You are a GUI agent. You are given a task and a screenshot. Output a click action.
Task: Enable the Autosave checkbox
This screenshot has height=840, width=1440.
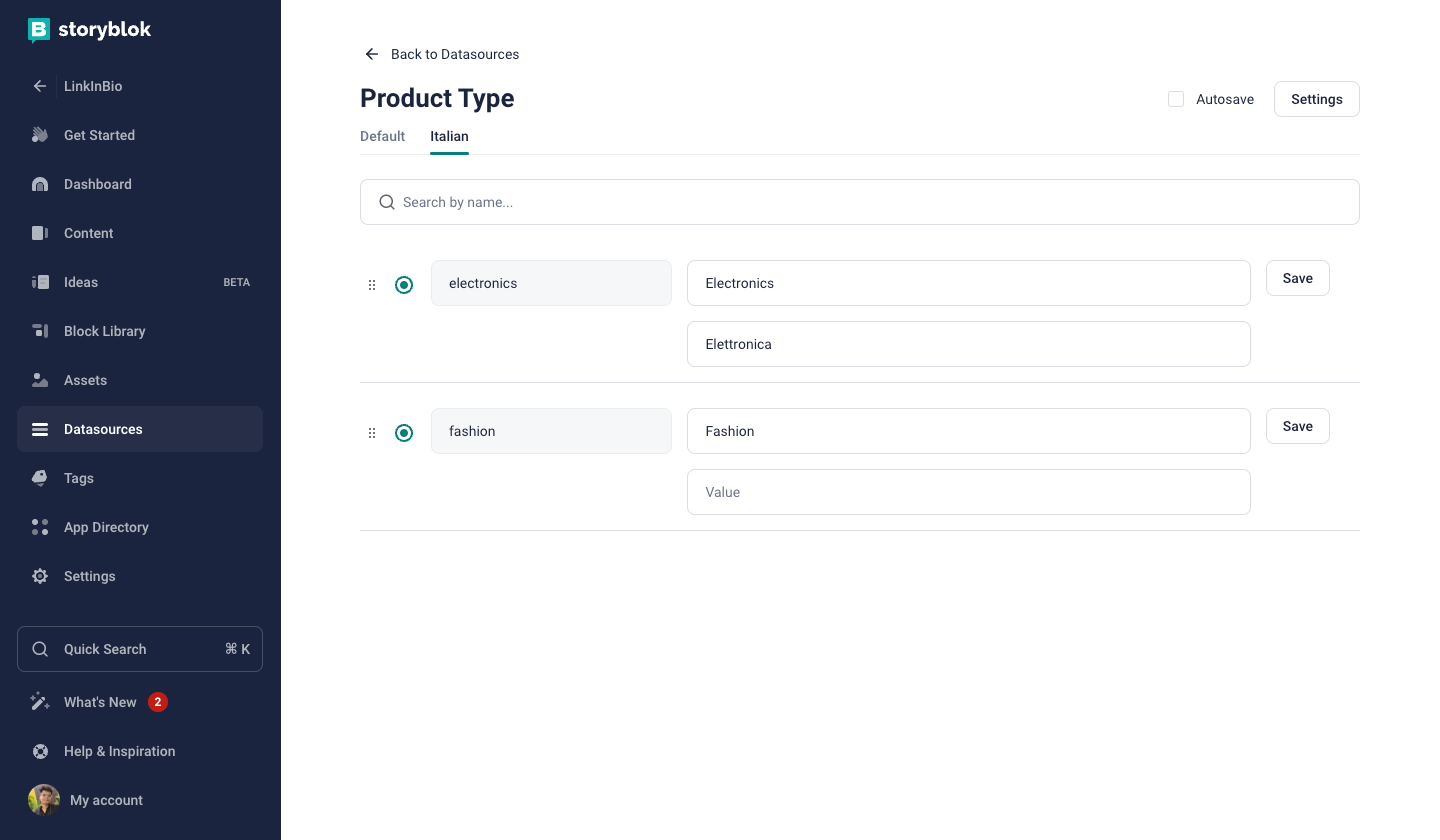pyautogui.click(x=1176, y=99)
